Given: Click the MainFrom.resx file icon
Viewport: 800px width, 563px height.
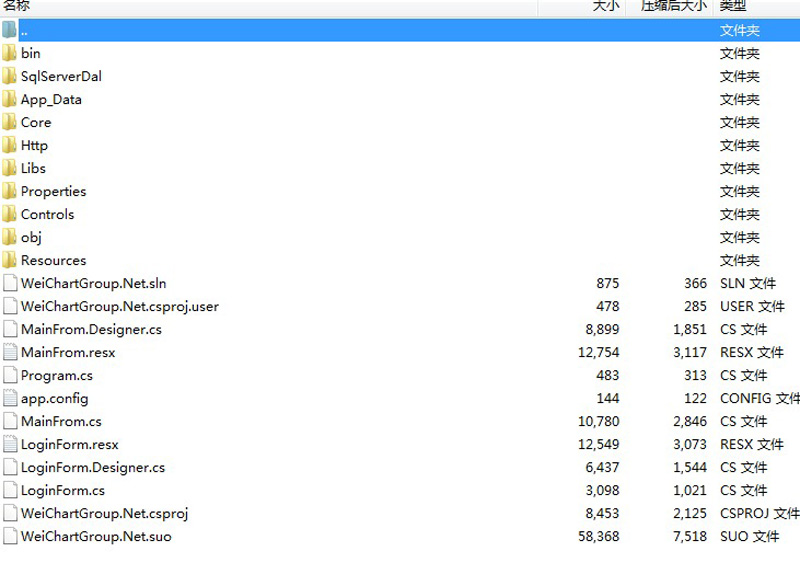Looking at the screenshot, I should (x=10, y=352).
